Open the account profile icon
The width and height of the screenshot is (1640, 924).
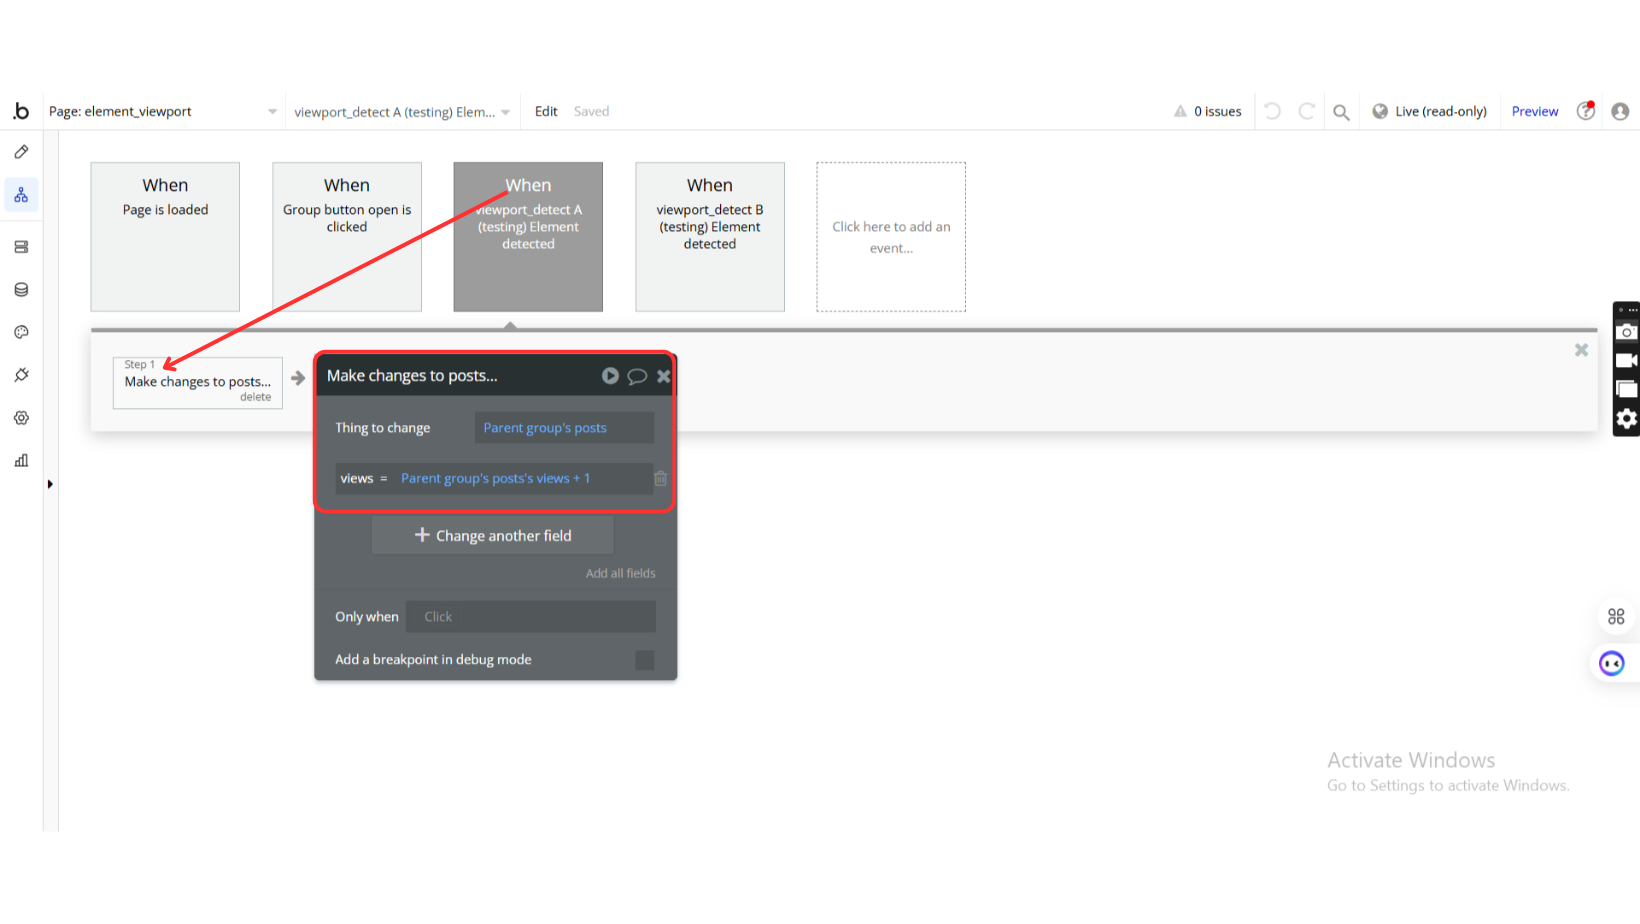pyautogui.click(x=1620, y=111)
